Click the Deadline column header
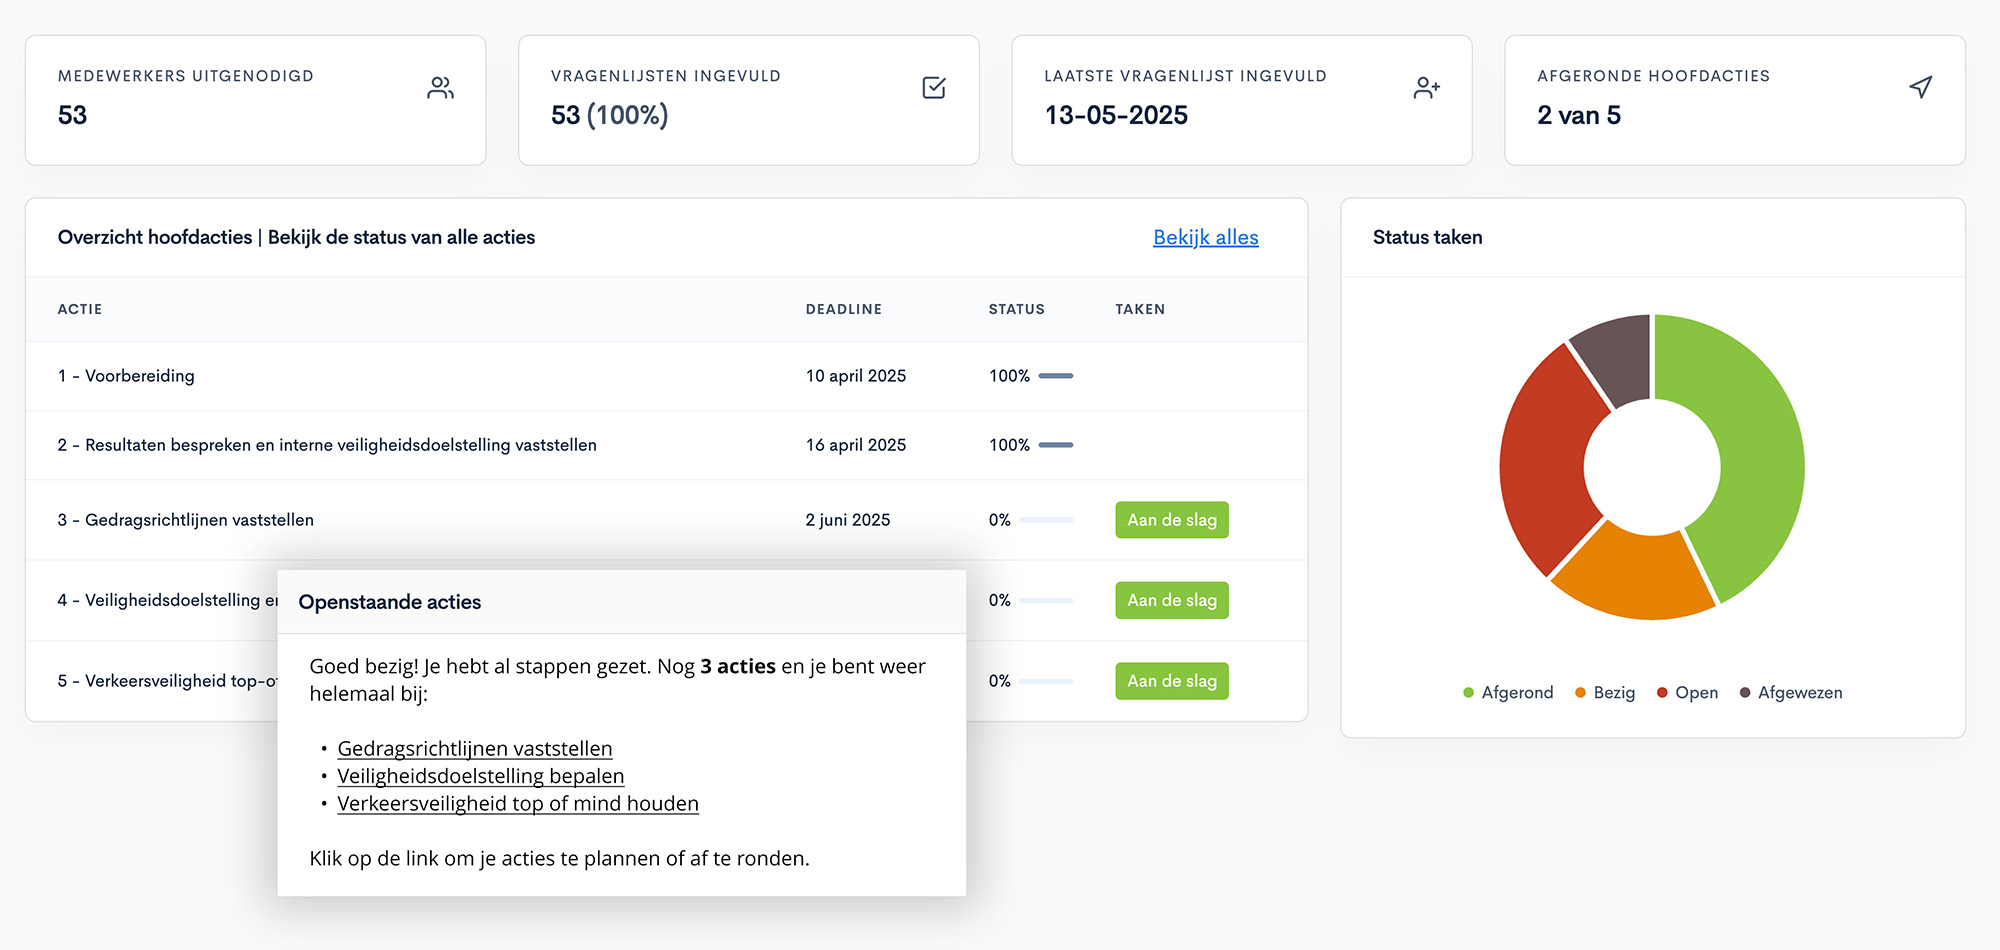Image resolution: width=2000 pixels, height=950 pixels. [x=843, y=309]
